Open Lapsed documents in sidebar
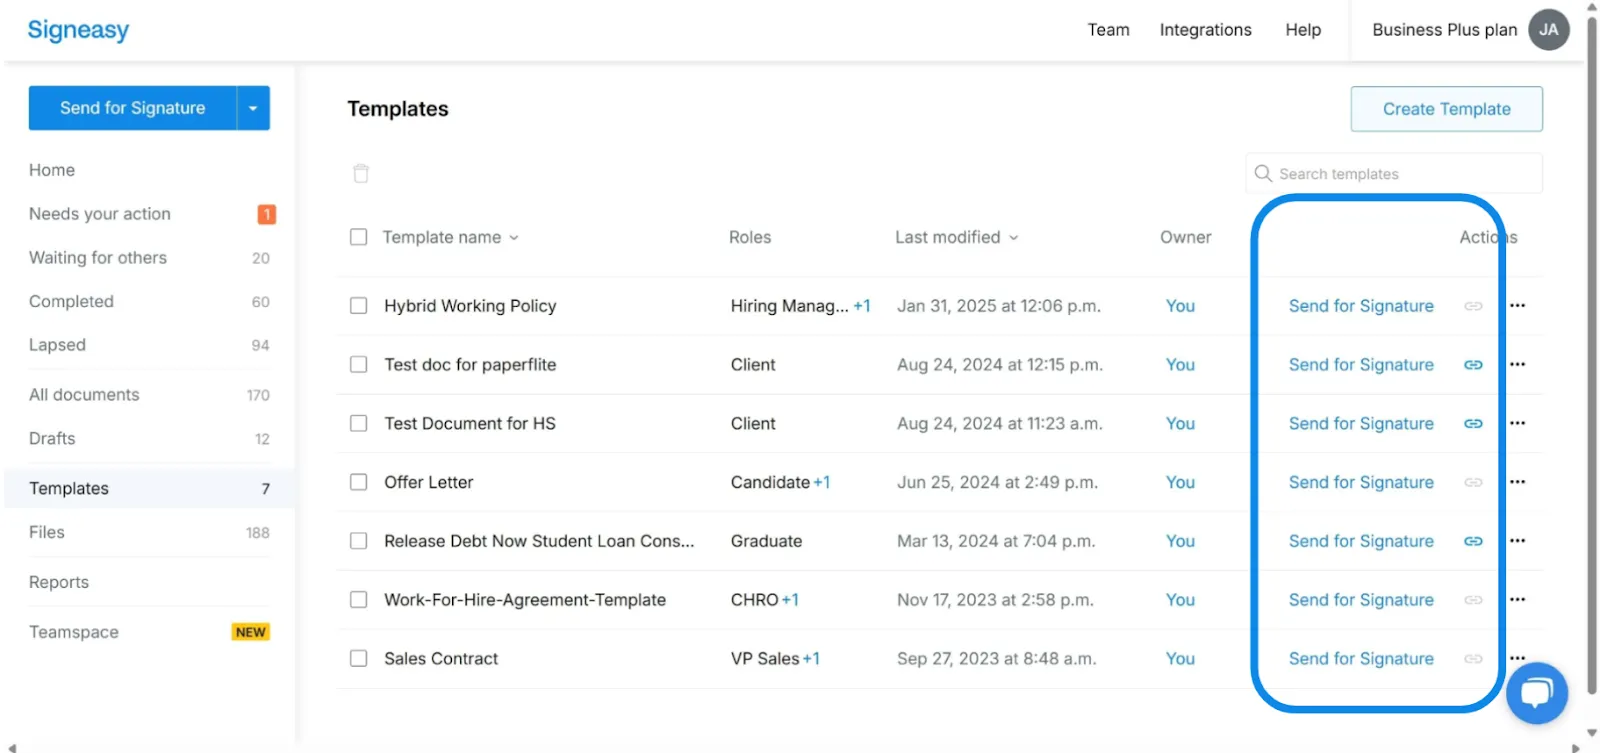 point(57,345)
